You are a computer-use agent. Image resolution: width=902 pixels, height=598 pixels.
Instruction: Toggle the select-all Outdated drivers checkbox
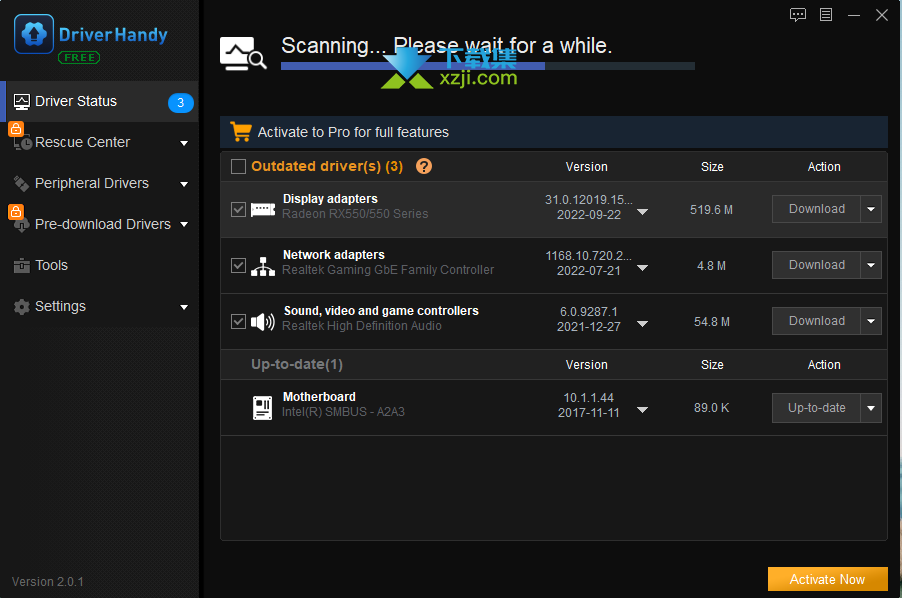238,166
